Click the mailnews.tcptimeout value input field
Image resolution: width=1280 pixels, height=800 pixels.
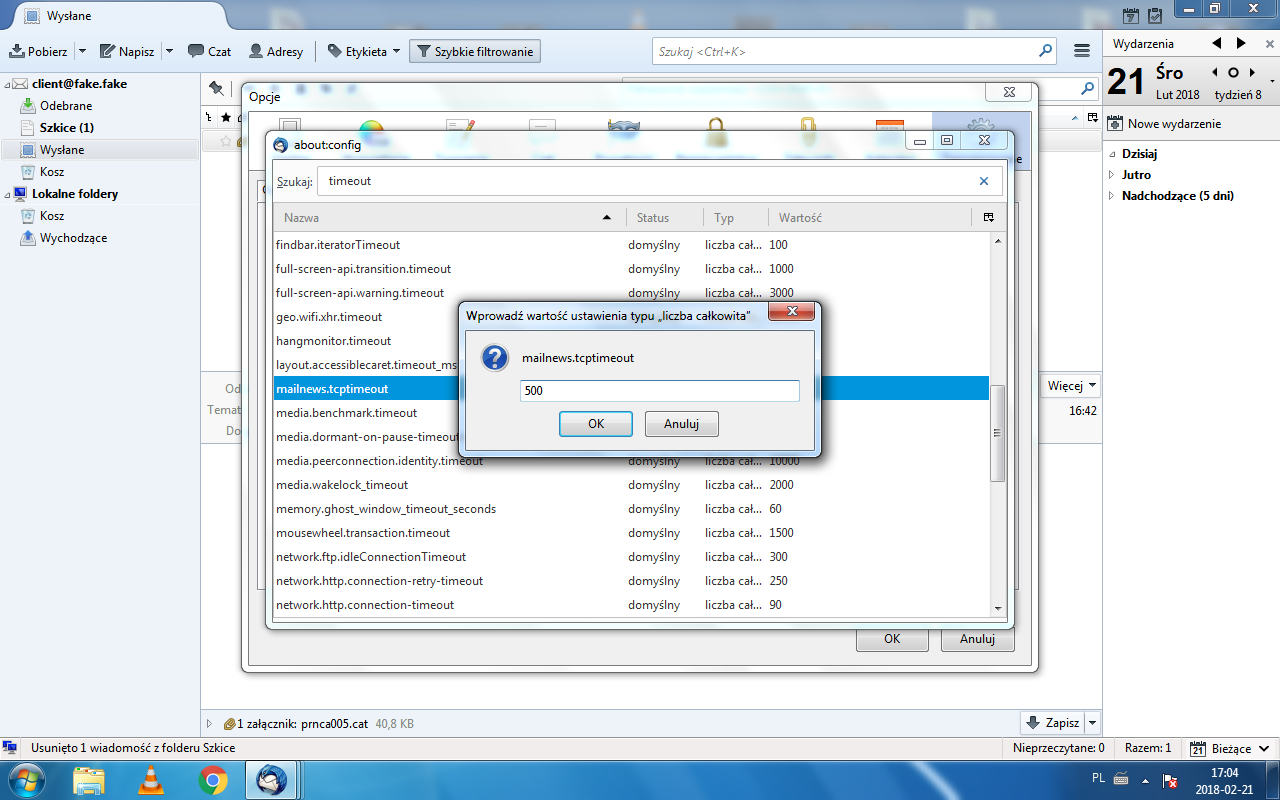[x=660, y=391]
